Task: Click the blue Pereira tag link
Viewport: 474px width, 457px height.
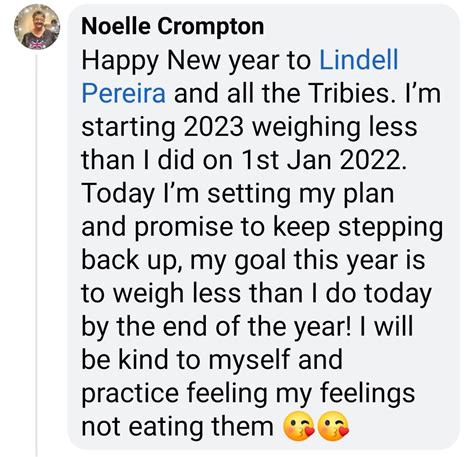Action: coord(123,93)
